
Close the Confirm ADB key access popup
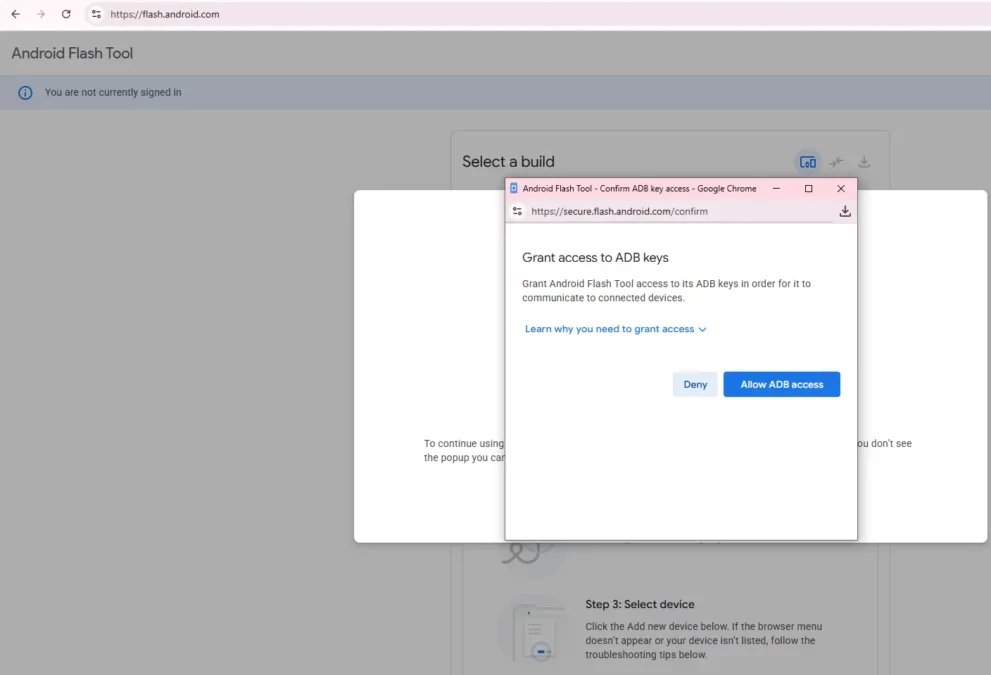tap(840, 188)
